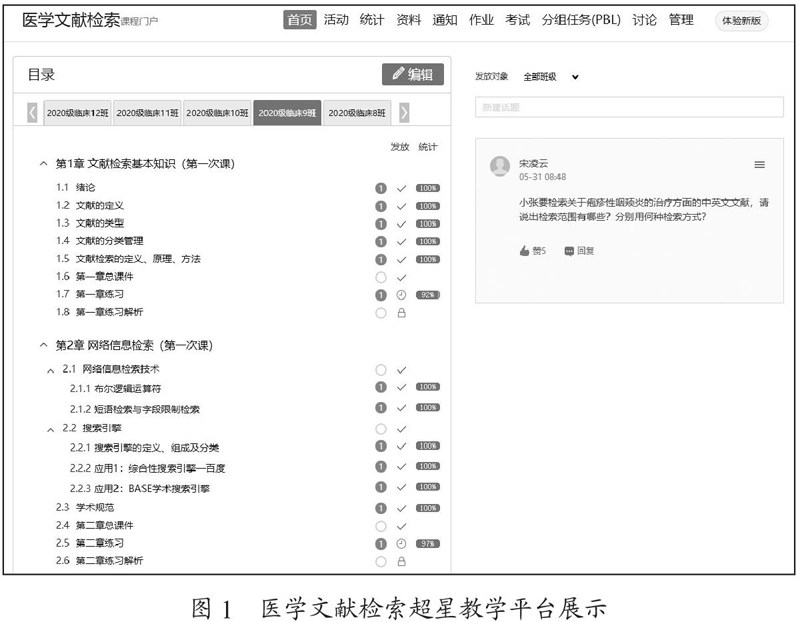
Task: Click the checkmark icon for 1.3 文献的类型
Action: (x=402, y=224)
